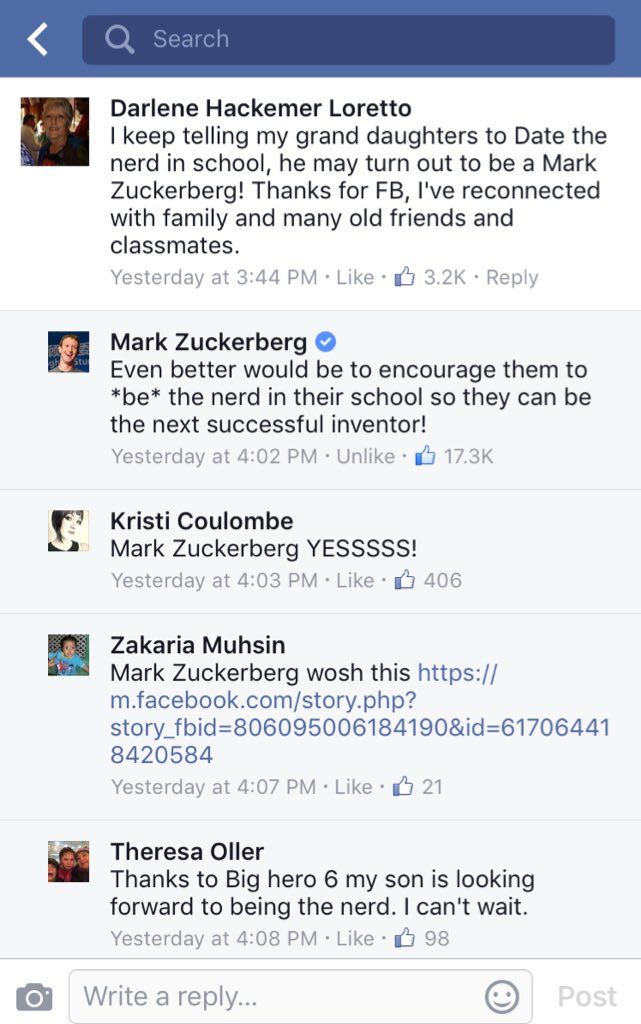This screenshot has height=1024, width=641.
Task: Tap thumbs-up icon on Kristi Coulombe's reply
Action: (405, 580)
